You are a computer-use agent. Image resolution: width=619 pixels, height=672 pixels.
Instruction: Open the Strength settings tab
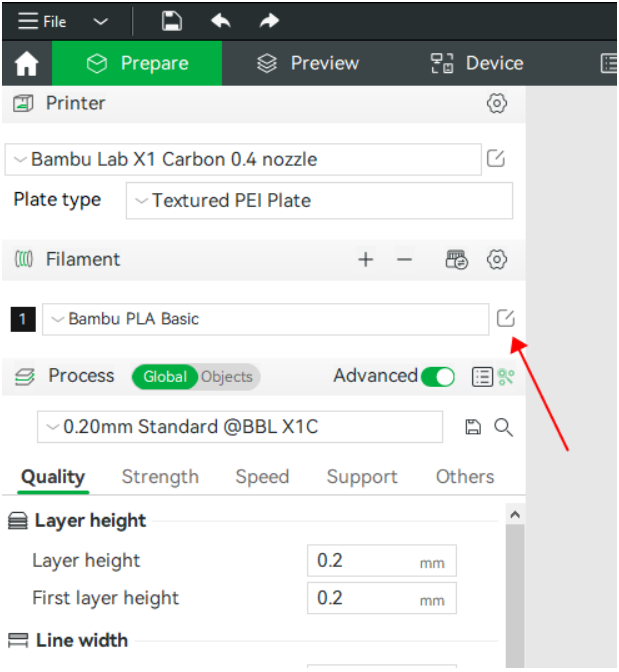[x=160, y=477]
